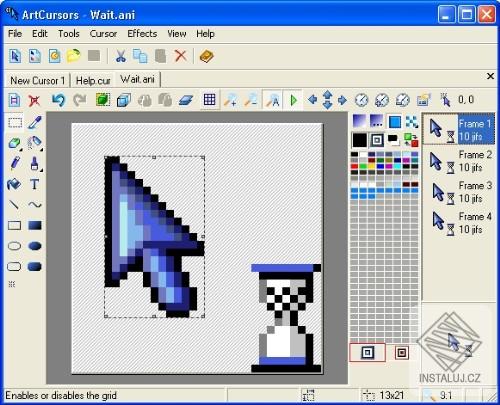The width and height of the screenshot is (500, 405).
Task: Switch to the Wait.ani tab
Action: point(137,79)
